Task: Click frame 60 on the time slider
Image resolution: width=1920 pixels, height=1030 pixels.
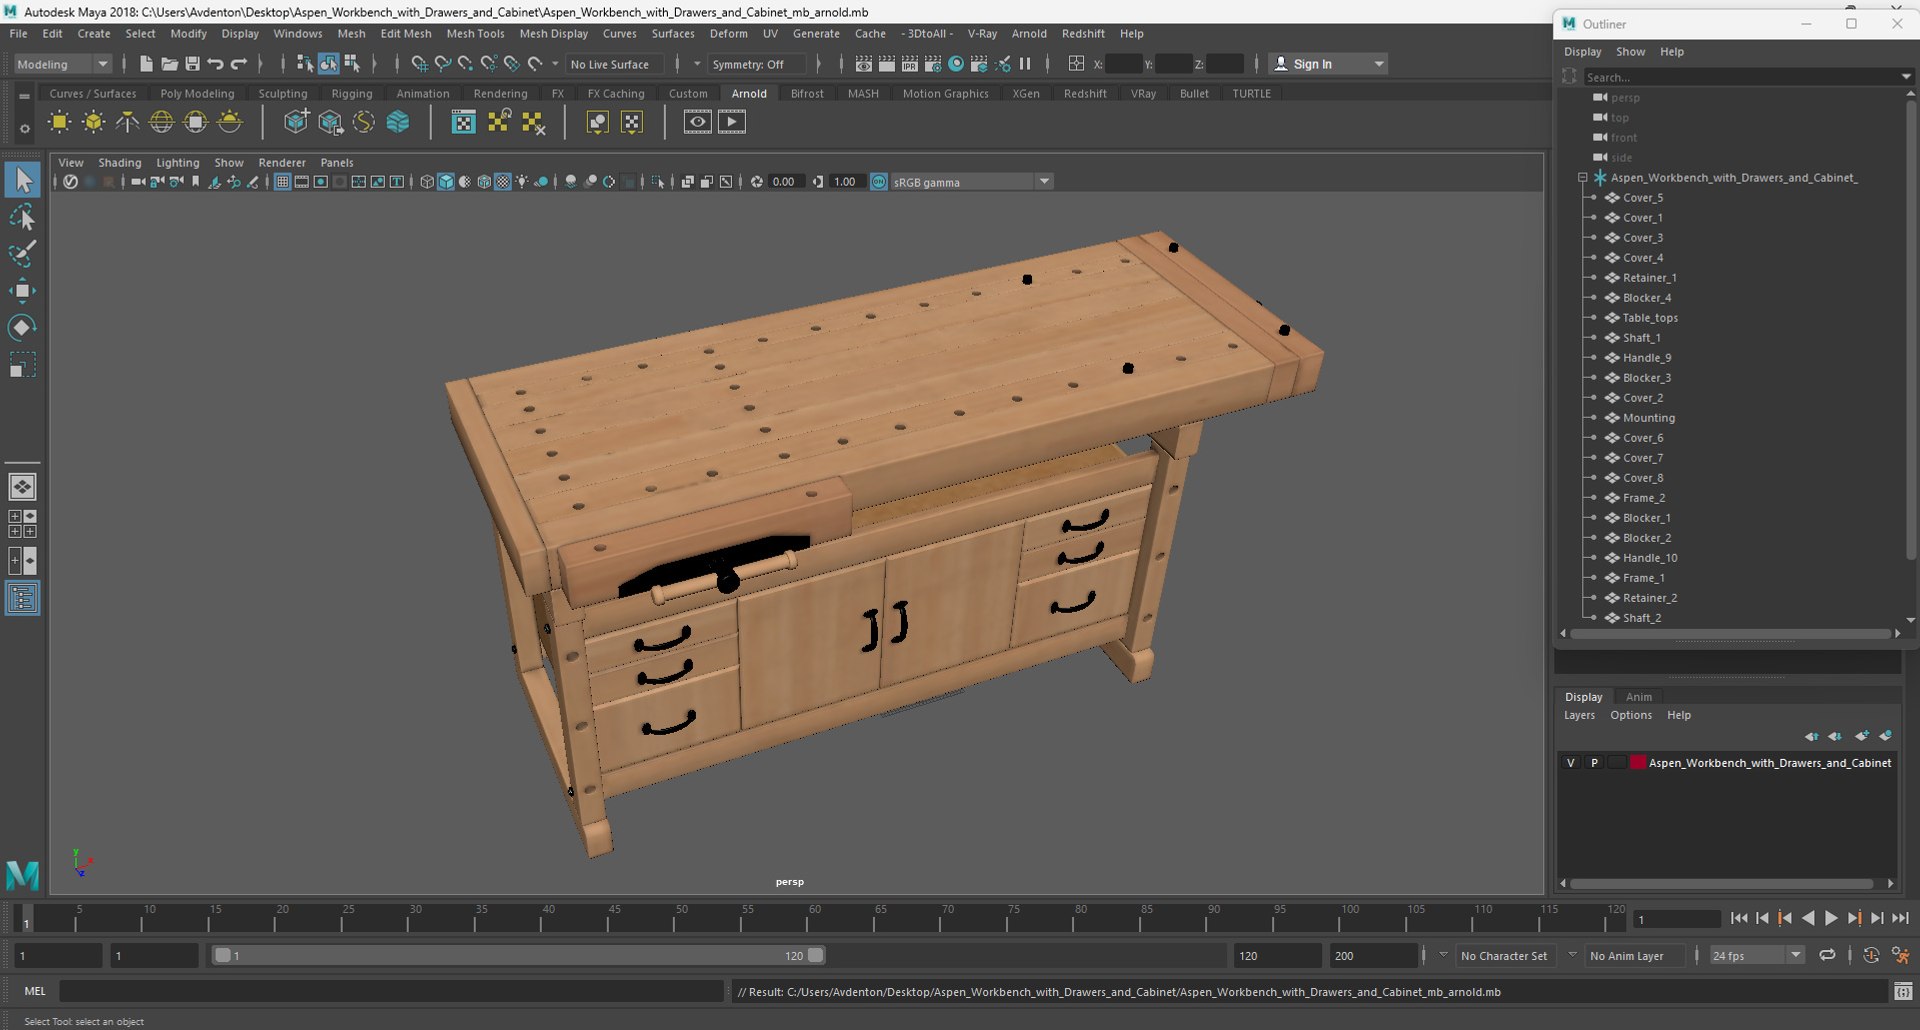Action: [815, 918]
